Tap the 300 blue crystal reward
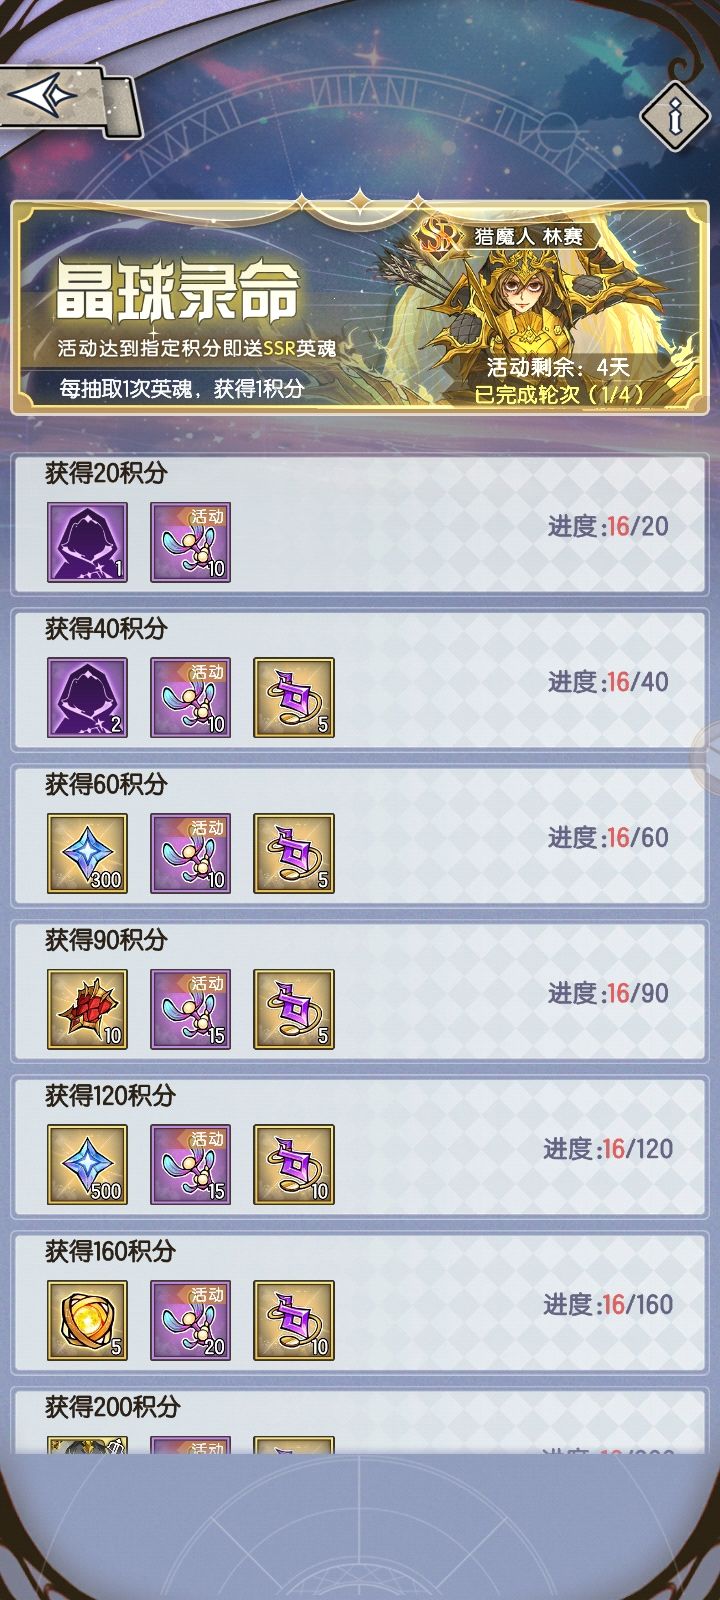Screen dimensions: 720x1600 (88, 854)
